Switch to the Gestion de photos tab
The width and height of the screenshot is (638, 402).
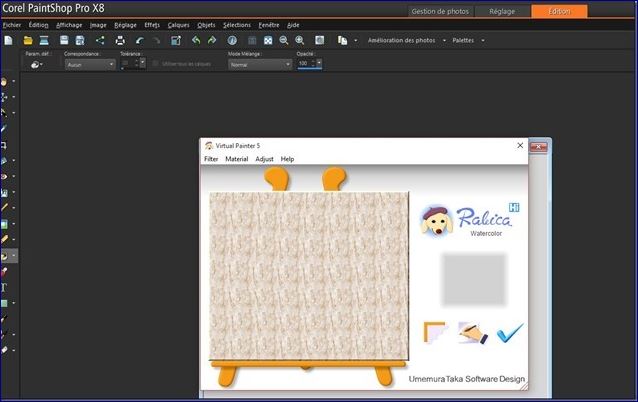tap(440, 11)
